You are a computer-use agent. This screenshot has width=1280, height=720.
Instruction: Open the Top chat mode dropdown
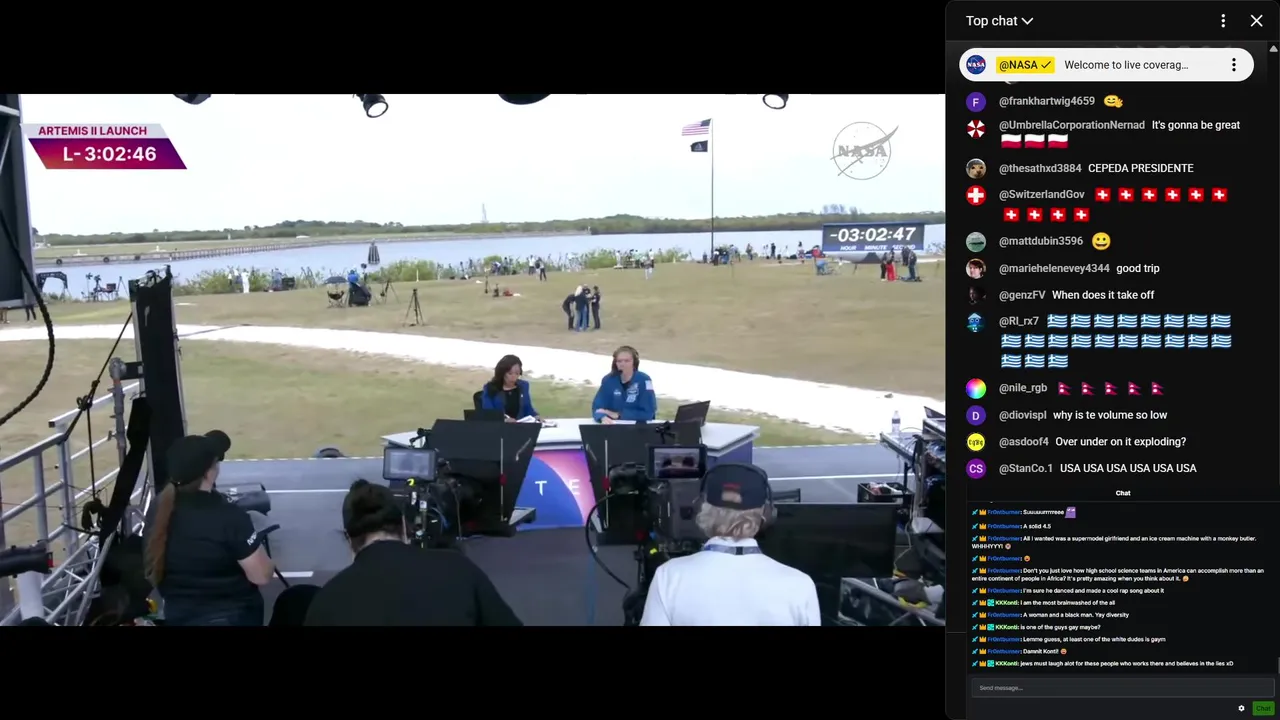coord(999,21)
